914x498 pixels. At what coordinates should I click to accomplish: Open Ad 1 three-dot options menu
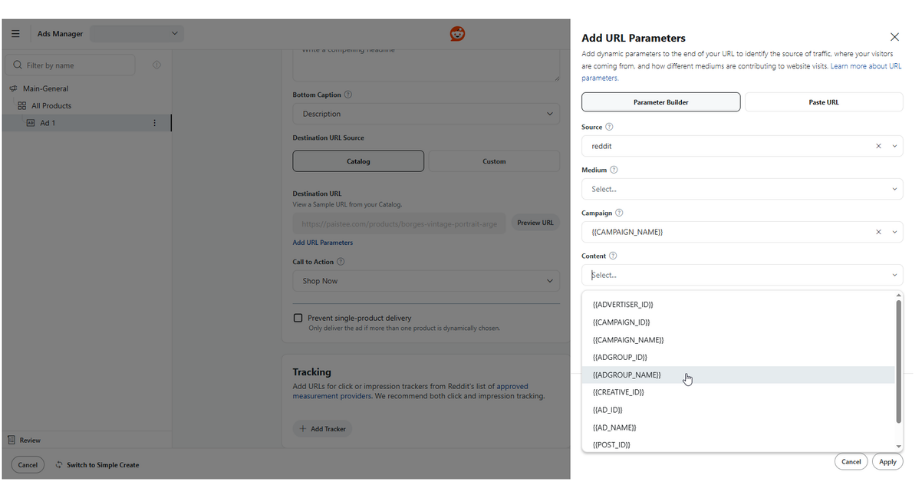[154, 123]
